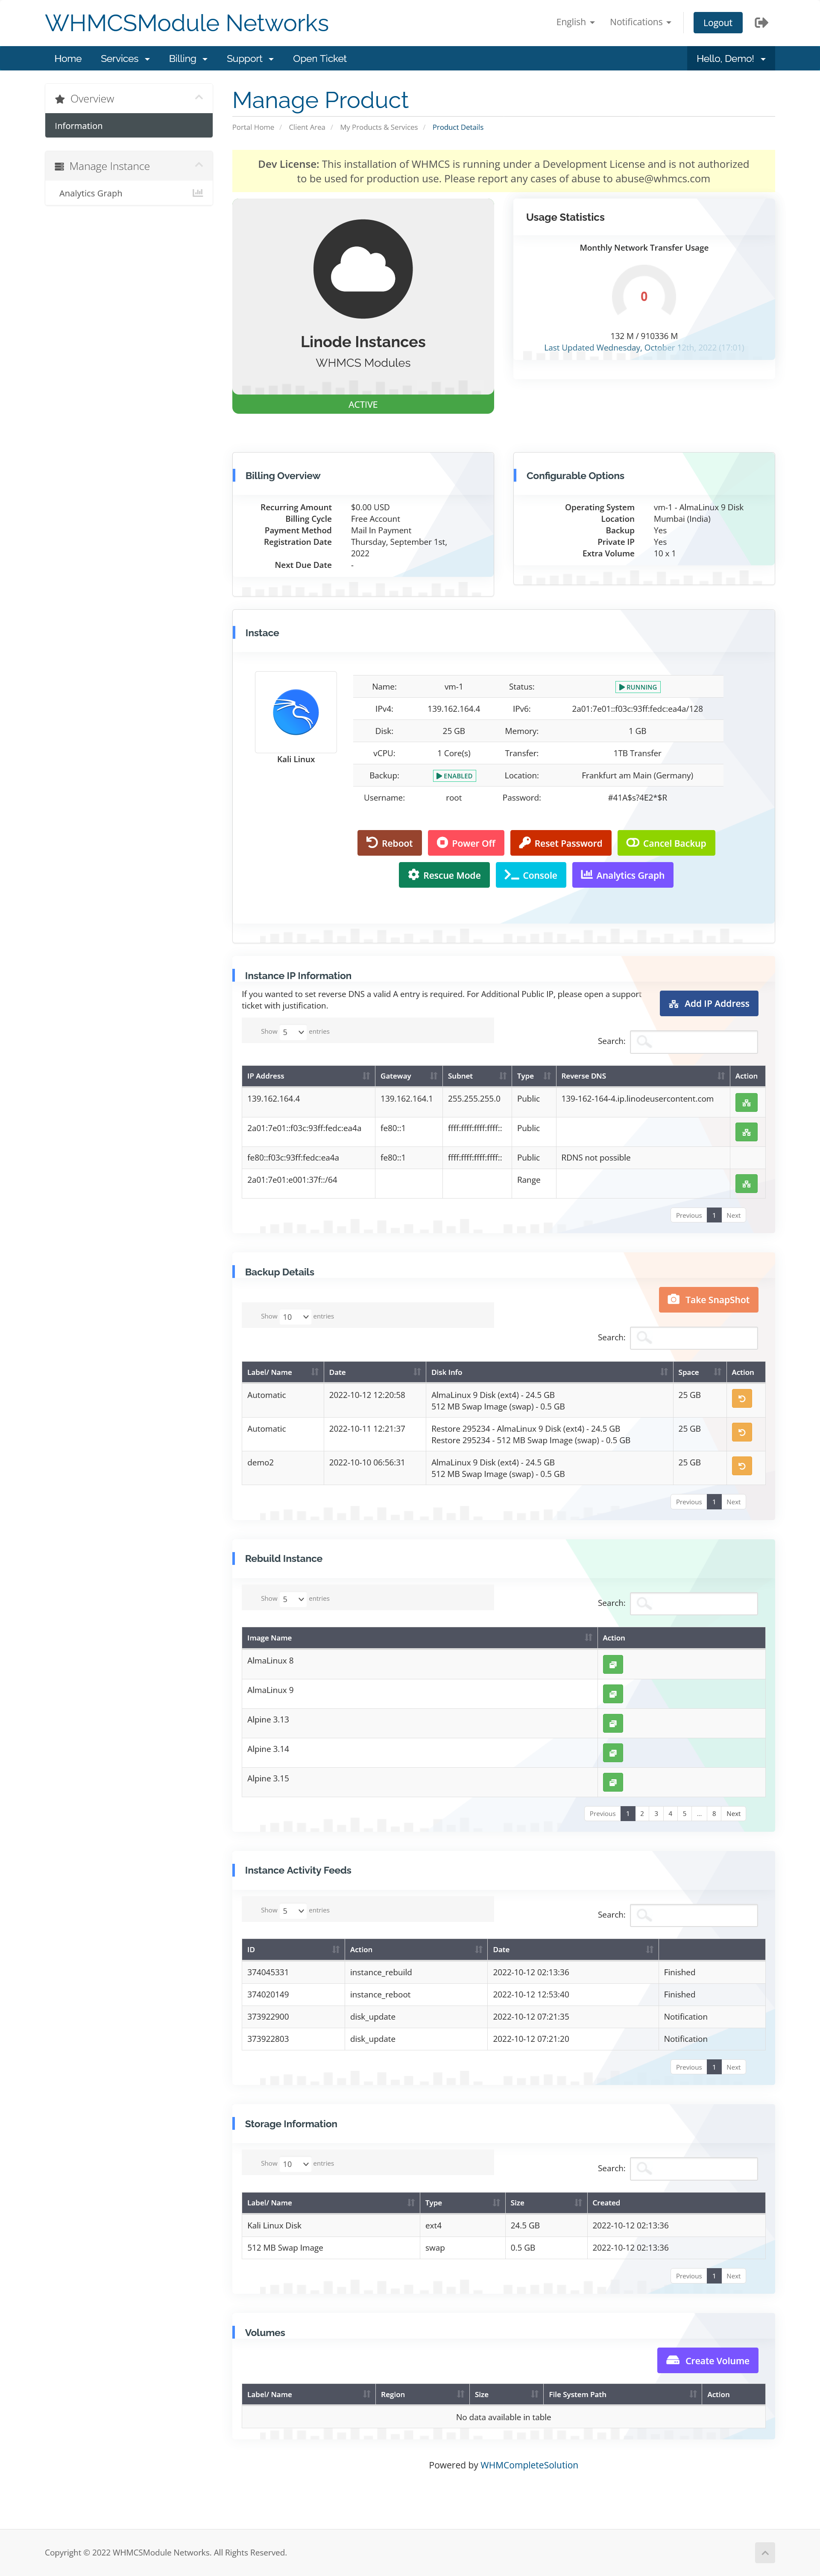This screenshot has height=2576, width=820.
Task: Change entries shown in Rebuild Instance table
Action: click(x=293, y=1599)
